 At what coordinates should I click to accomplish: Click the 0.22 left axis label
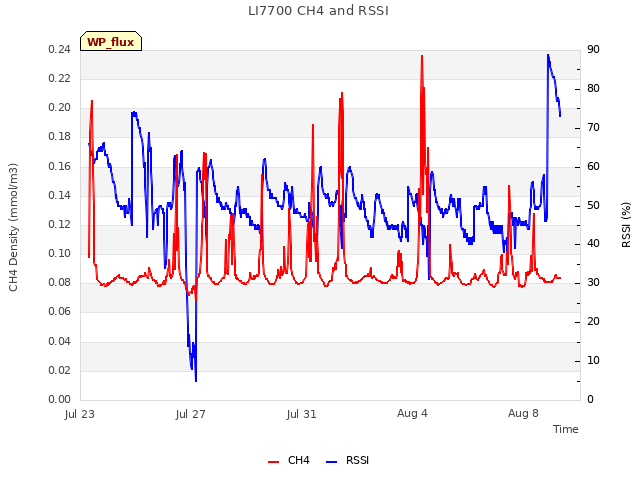60,78
